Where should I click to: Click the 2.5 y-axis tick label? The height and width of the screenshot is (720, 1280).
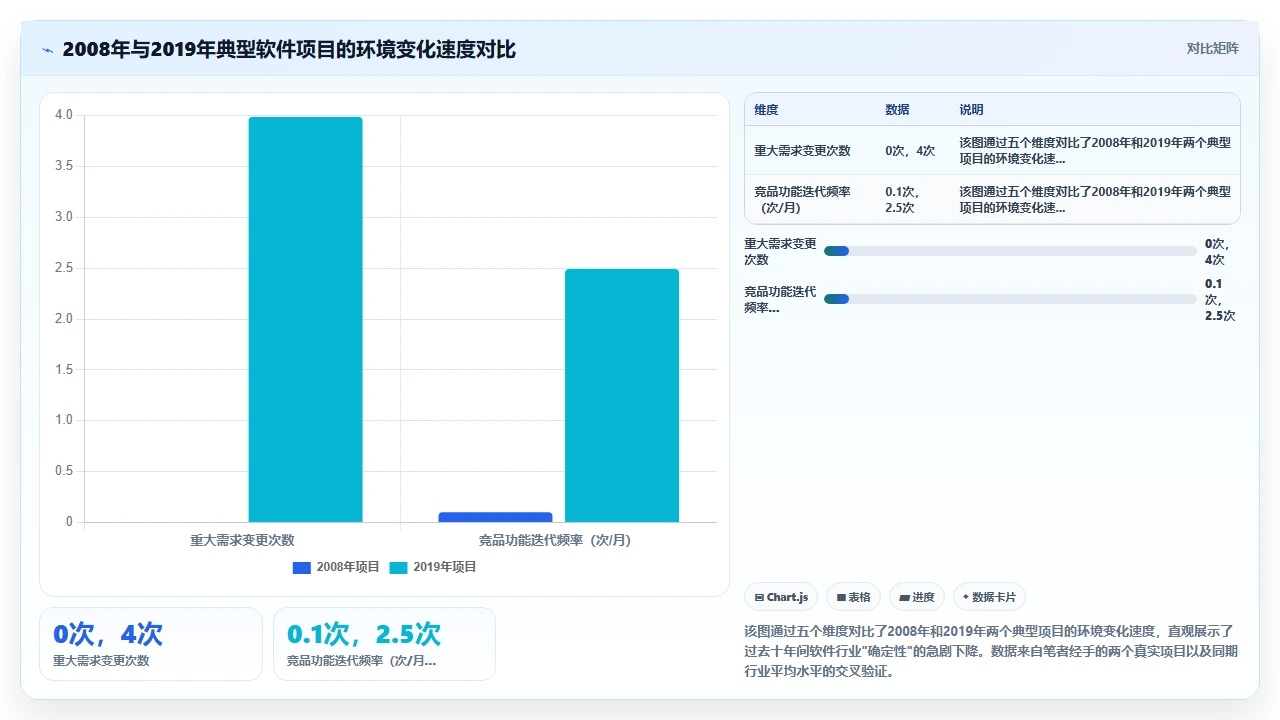tap(64, 268)
